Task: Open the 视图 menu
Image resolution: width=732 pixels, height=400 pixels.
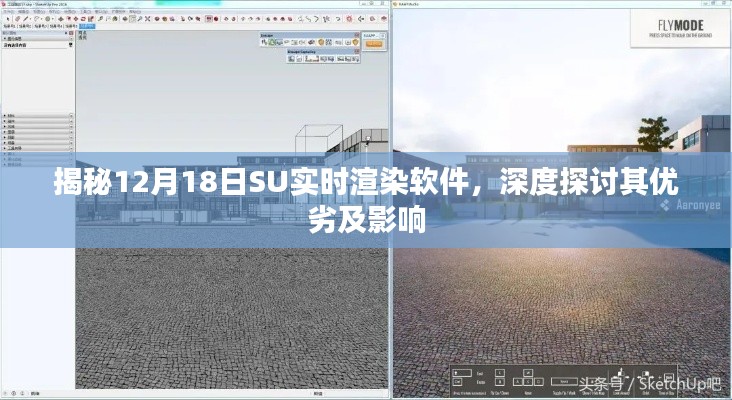Action: click(39, 12)
